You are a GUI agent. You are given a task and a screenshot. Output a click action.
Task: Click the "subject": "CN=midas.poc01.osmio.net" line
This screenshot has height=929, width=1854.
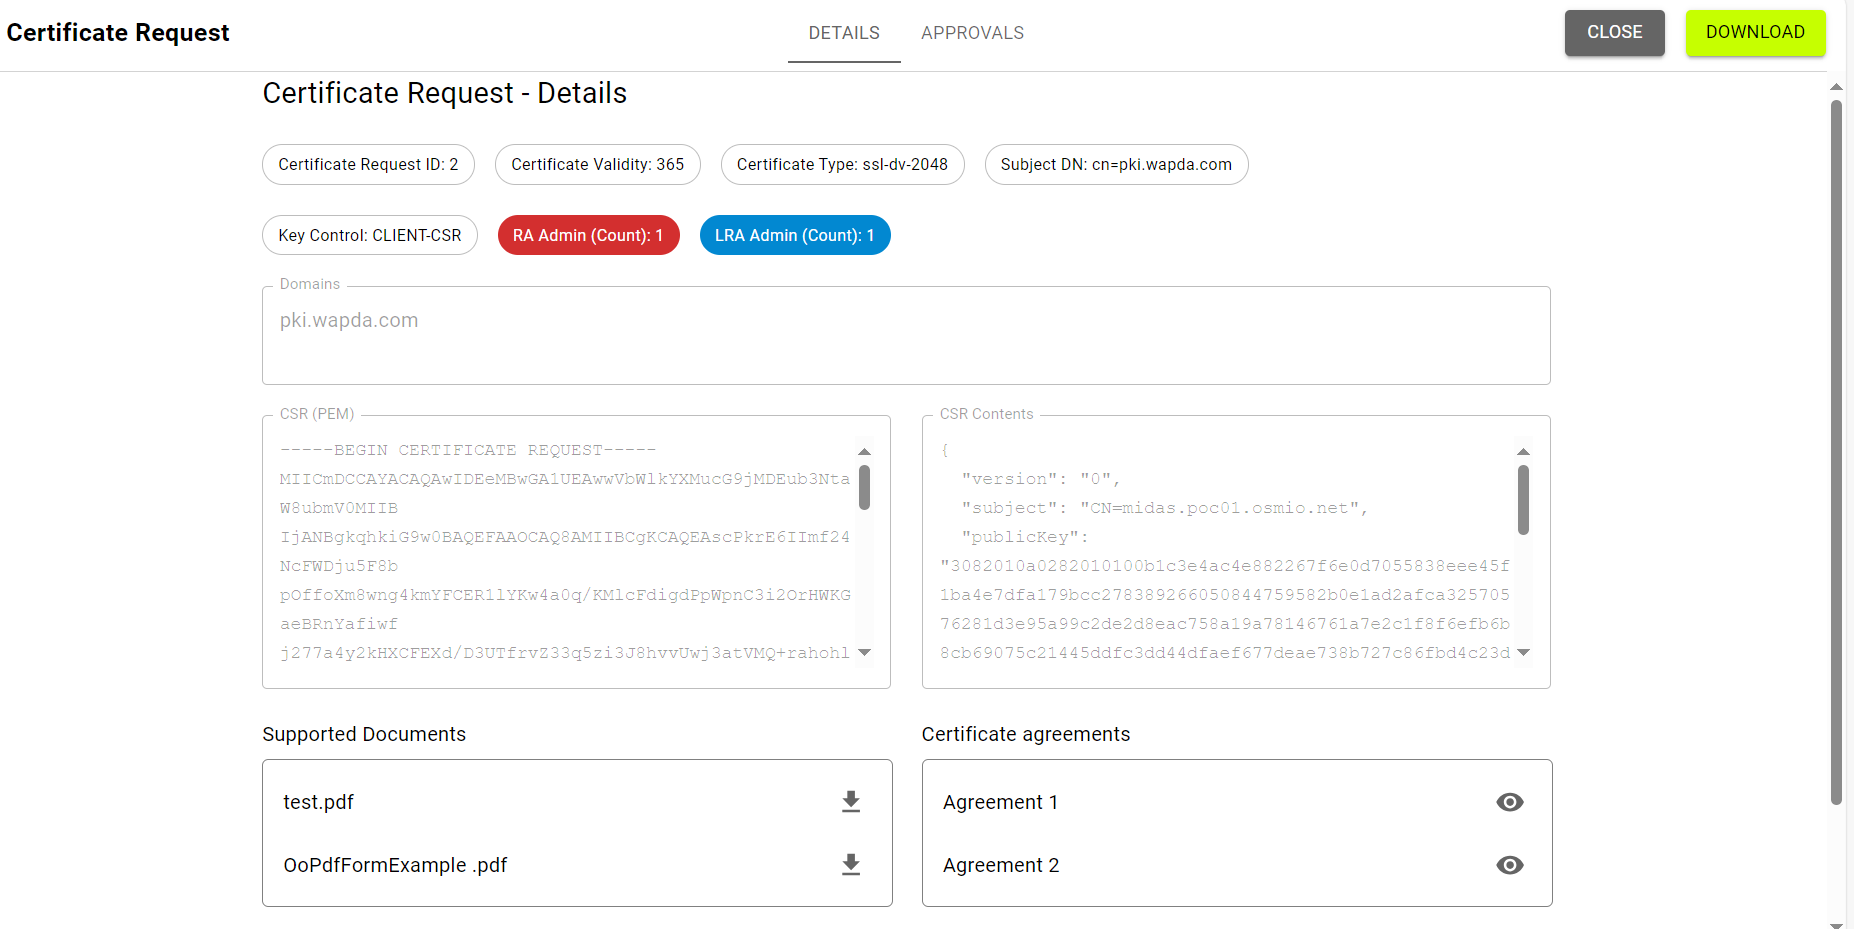click(1164, 508)
